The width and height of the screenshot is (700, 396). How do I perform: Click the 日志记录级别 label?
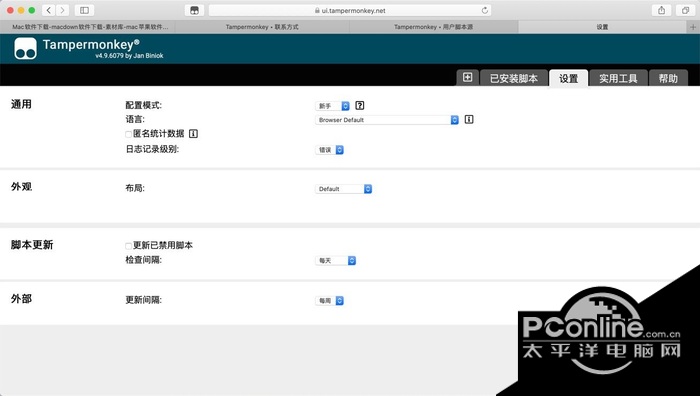[152, 149]
